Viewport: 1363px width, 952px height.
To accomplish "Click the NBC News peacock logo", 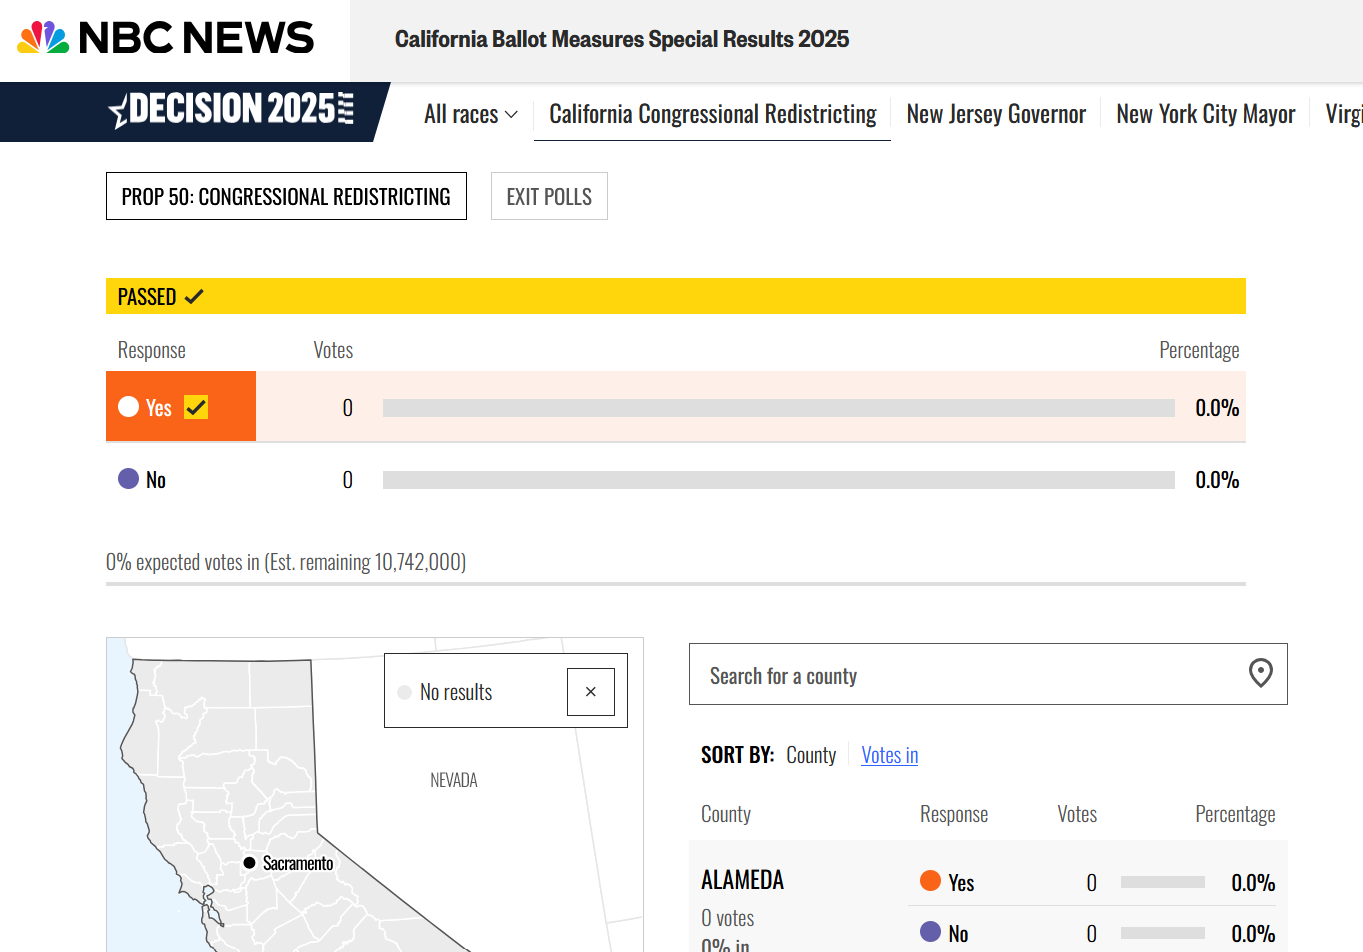I will (x=43, y=38).
